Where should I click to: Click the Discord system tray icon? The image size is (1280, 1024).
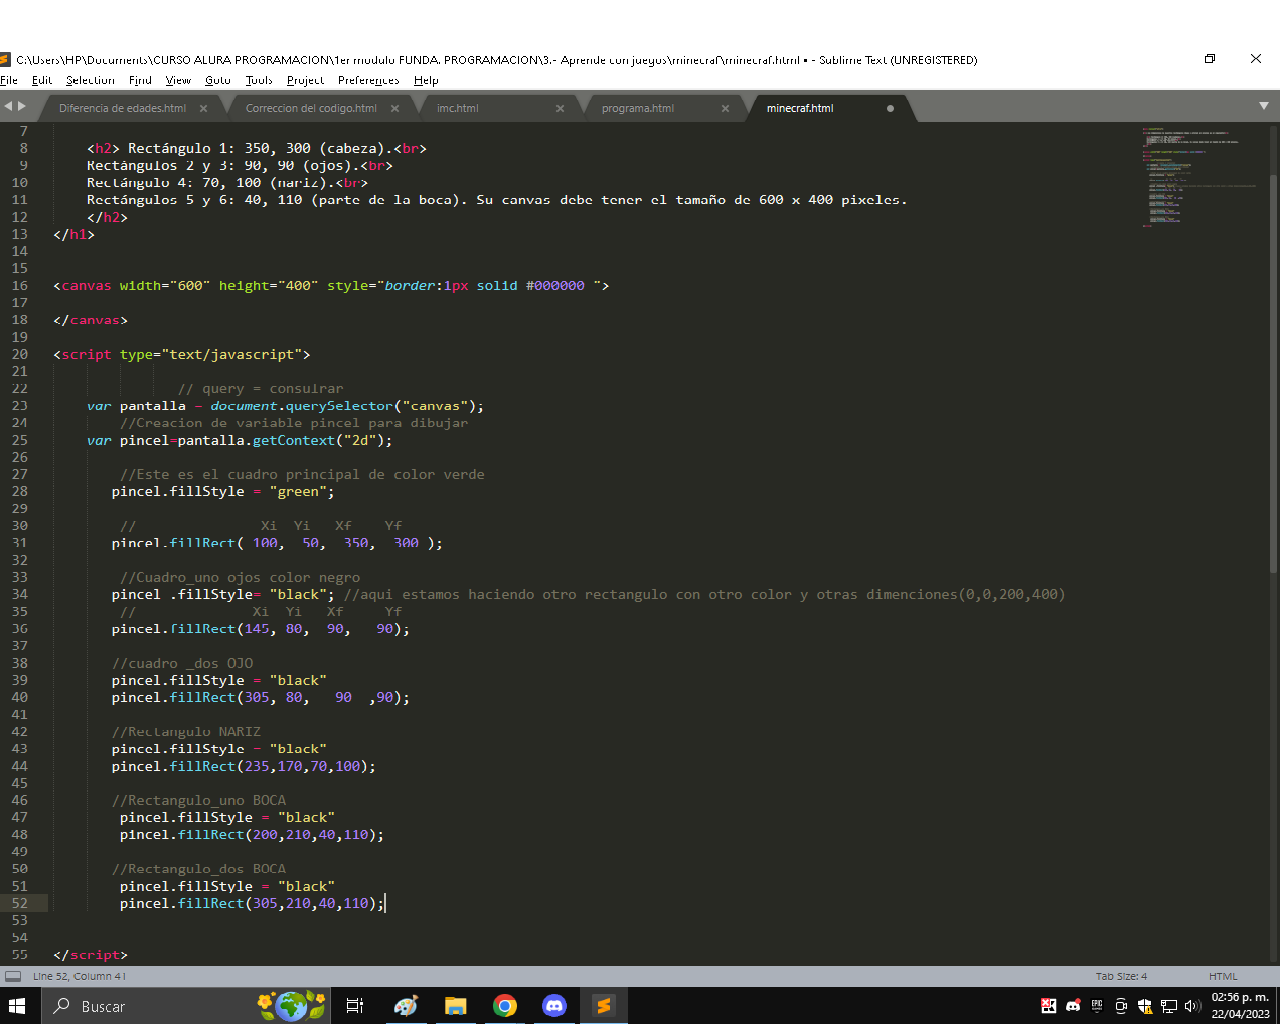pos(1073,1006)
